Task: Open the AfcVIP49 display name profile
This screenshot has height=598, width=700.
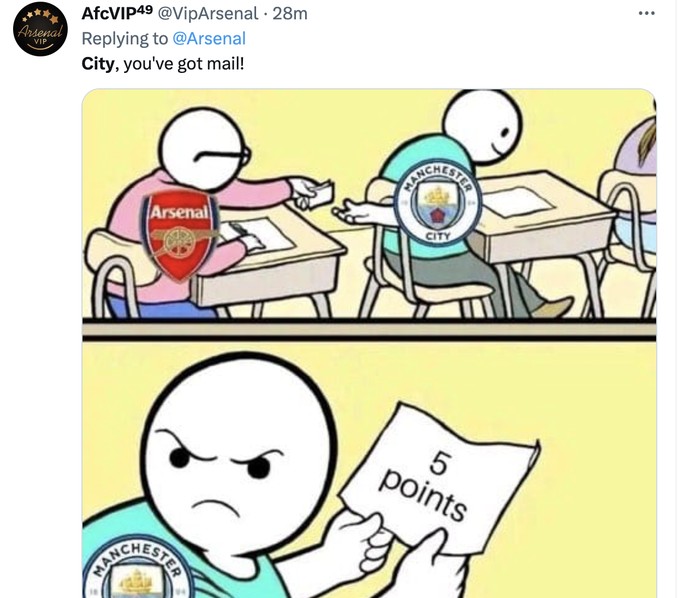Action: point(117,13)
